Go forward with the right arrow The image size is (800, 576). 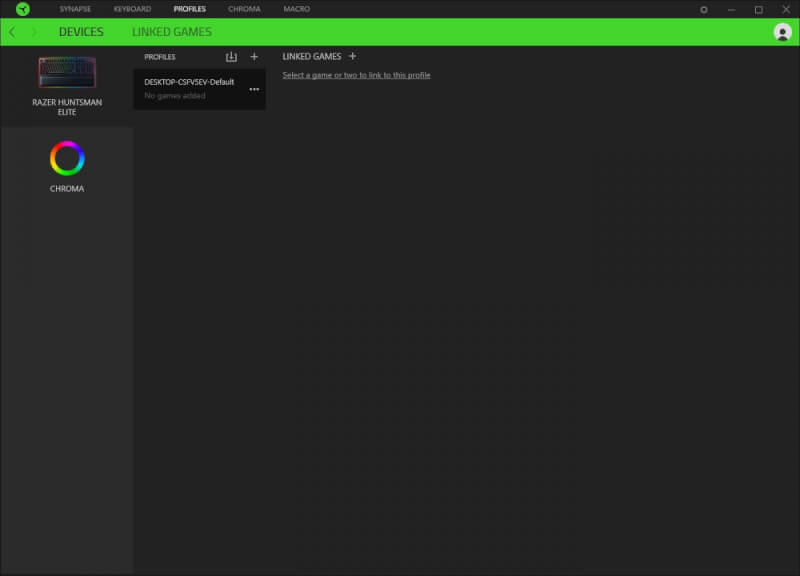[x=34, y=32]
